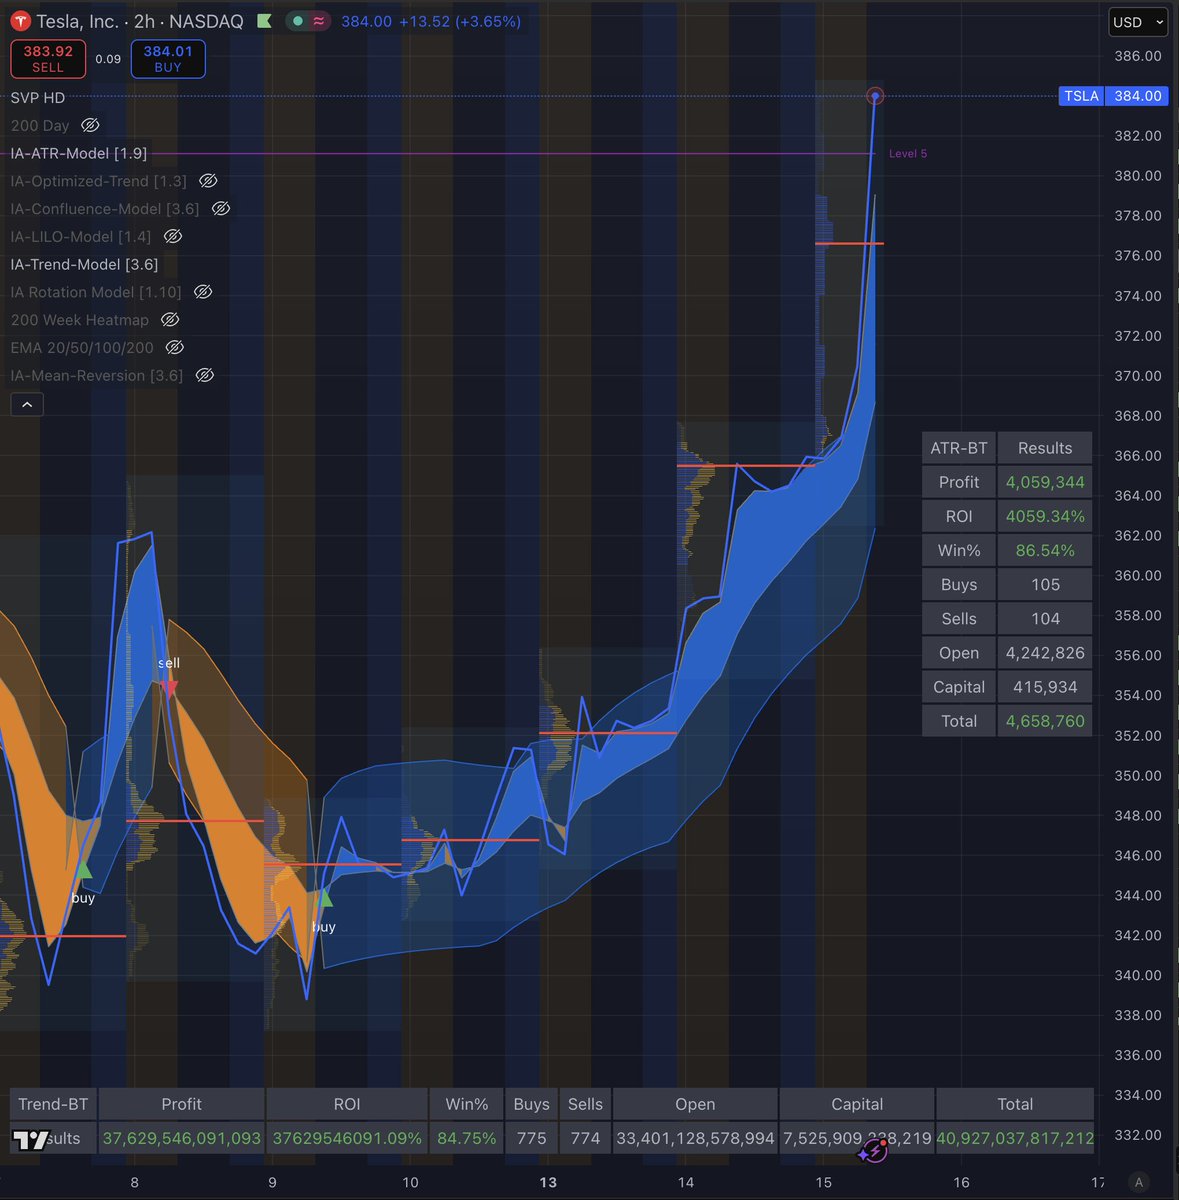The height and width of the screenshot is (1200, 1179).
Task: Click the green buy arrow before date 8
Action: pyautogui.click(x=84, y=870)
